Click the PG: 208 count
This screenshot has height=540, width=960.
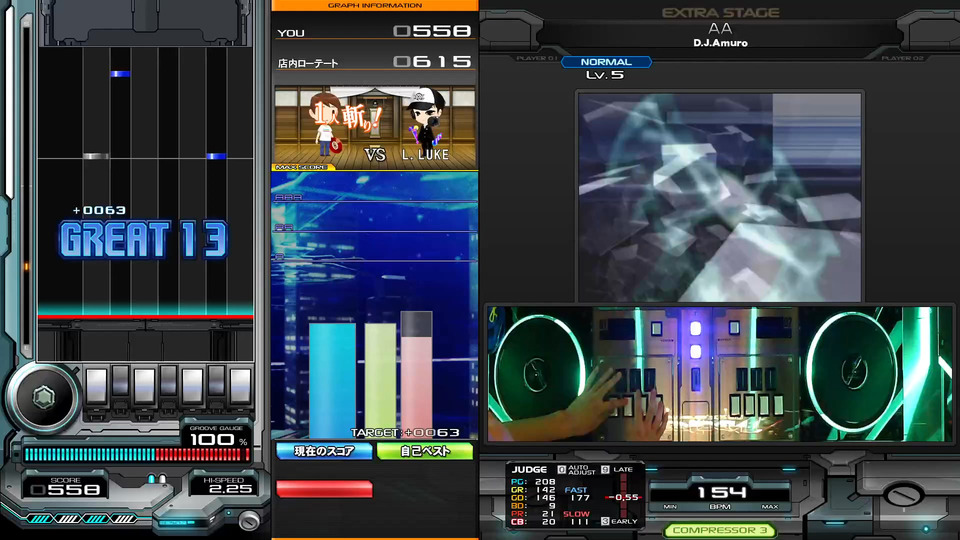533,482
